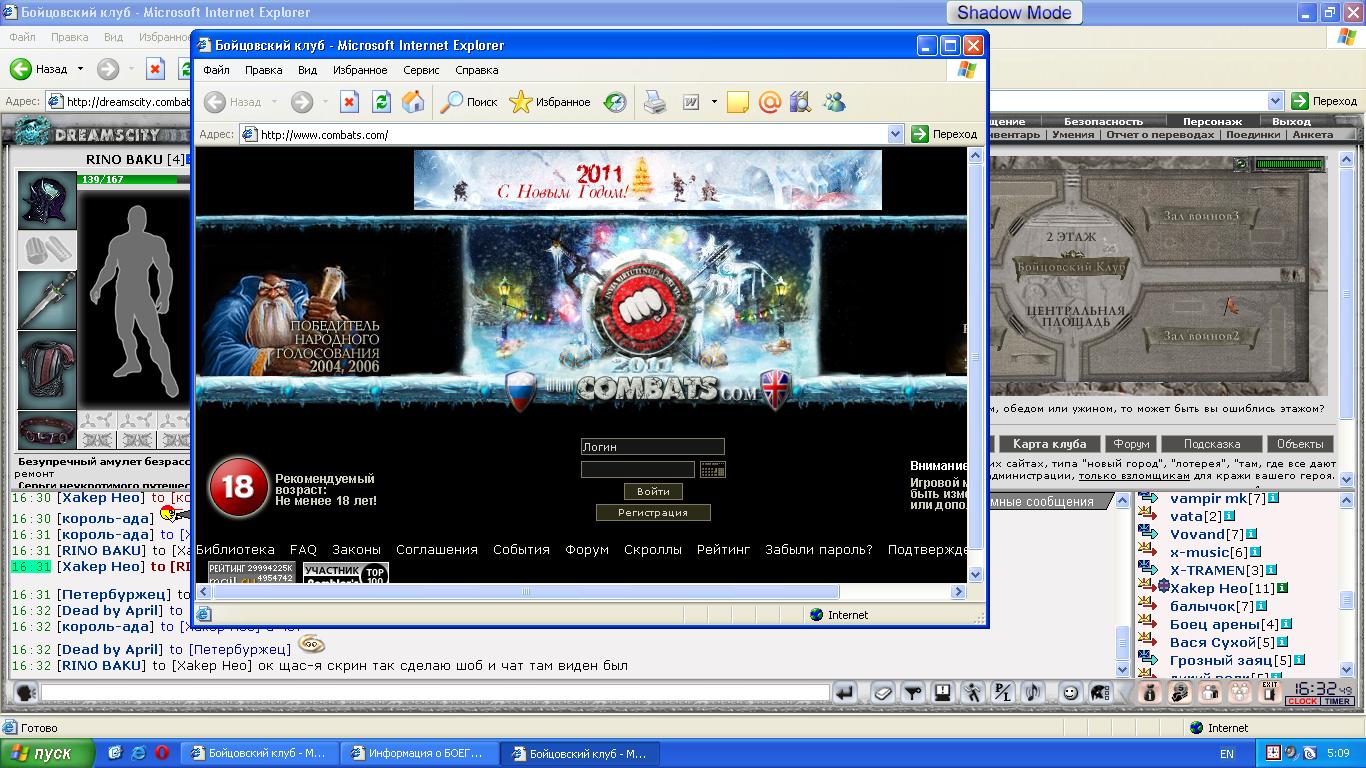1366x768 pixels.
Task: Expand Back dropdown arrow in background IE window
Action: [80, 69]
